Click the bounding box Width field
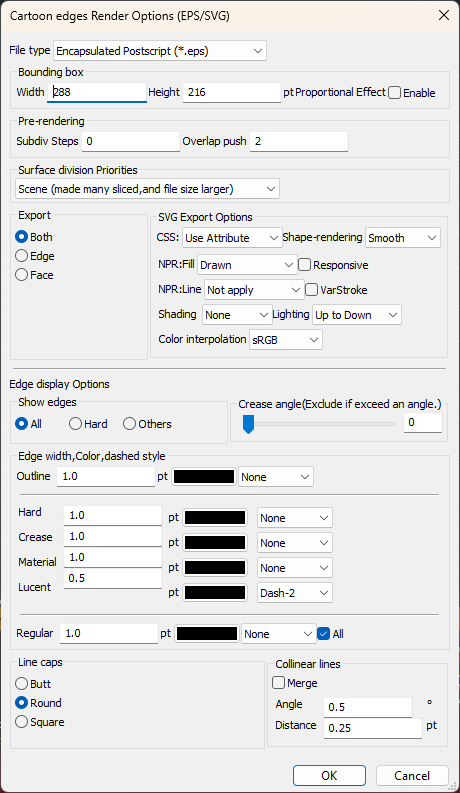This screenshot has width=460, height=793. pyautogui.click(x=97, y=92)
